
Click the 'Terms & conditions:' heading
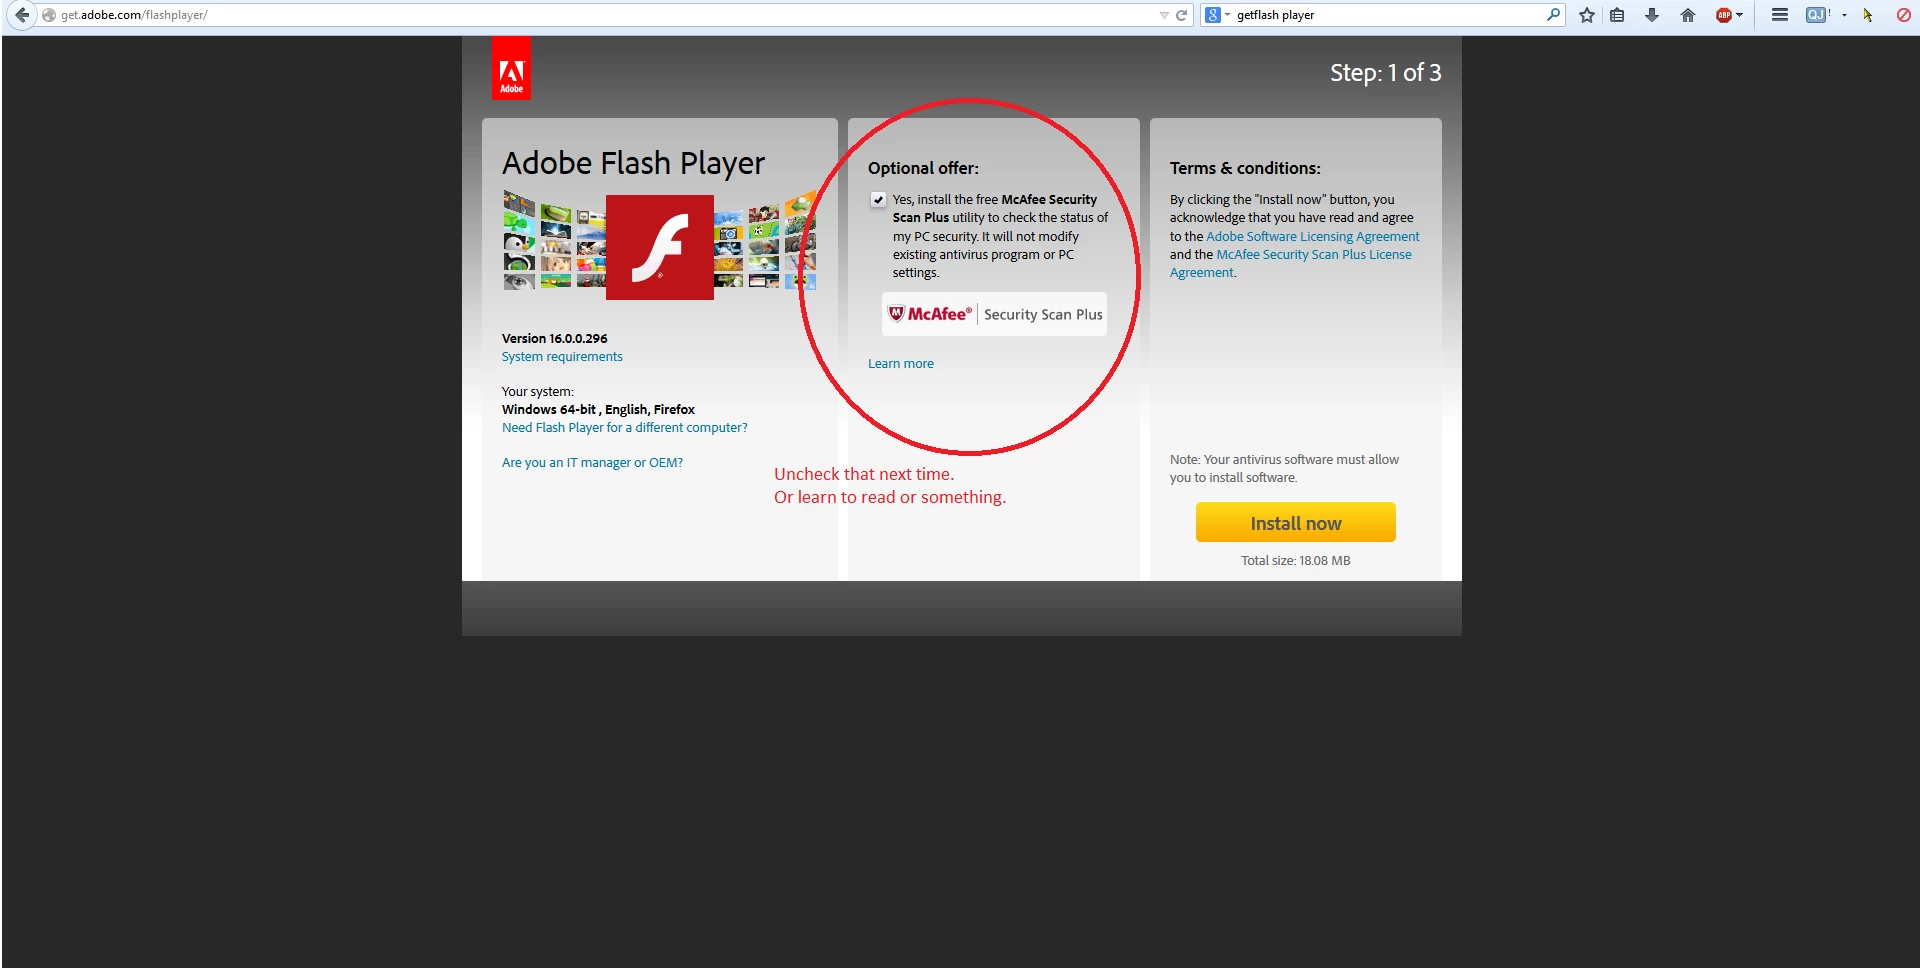point(1245,168)
